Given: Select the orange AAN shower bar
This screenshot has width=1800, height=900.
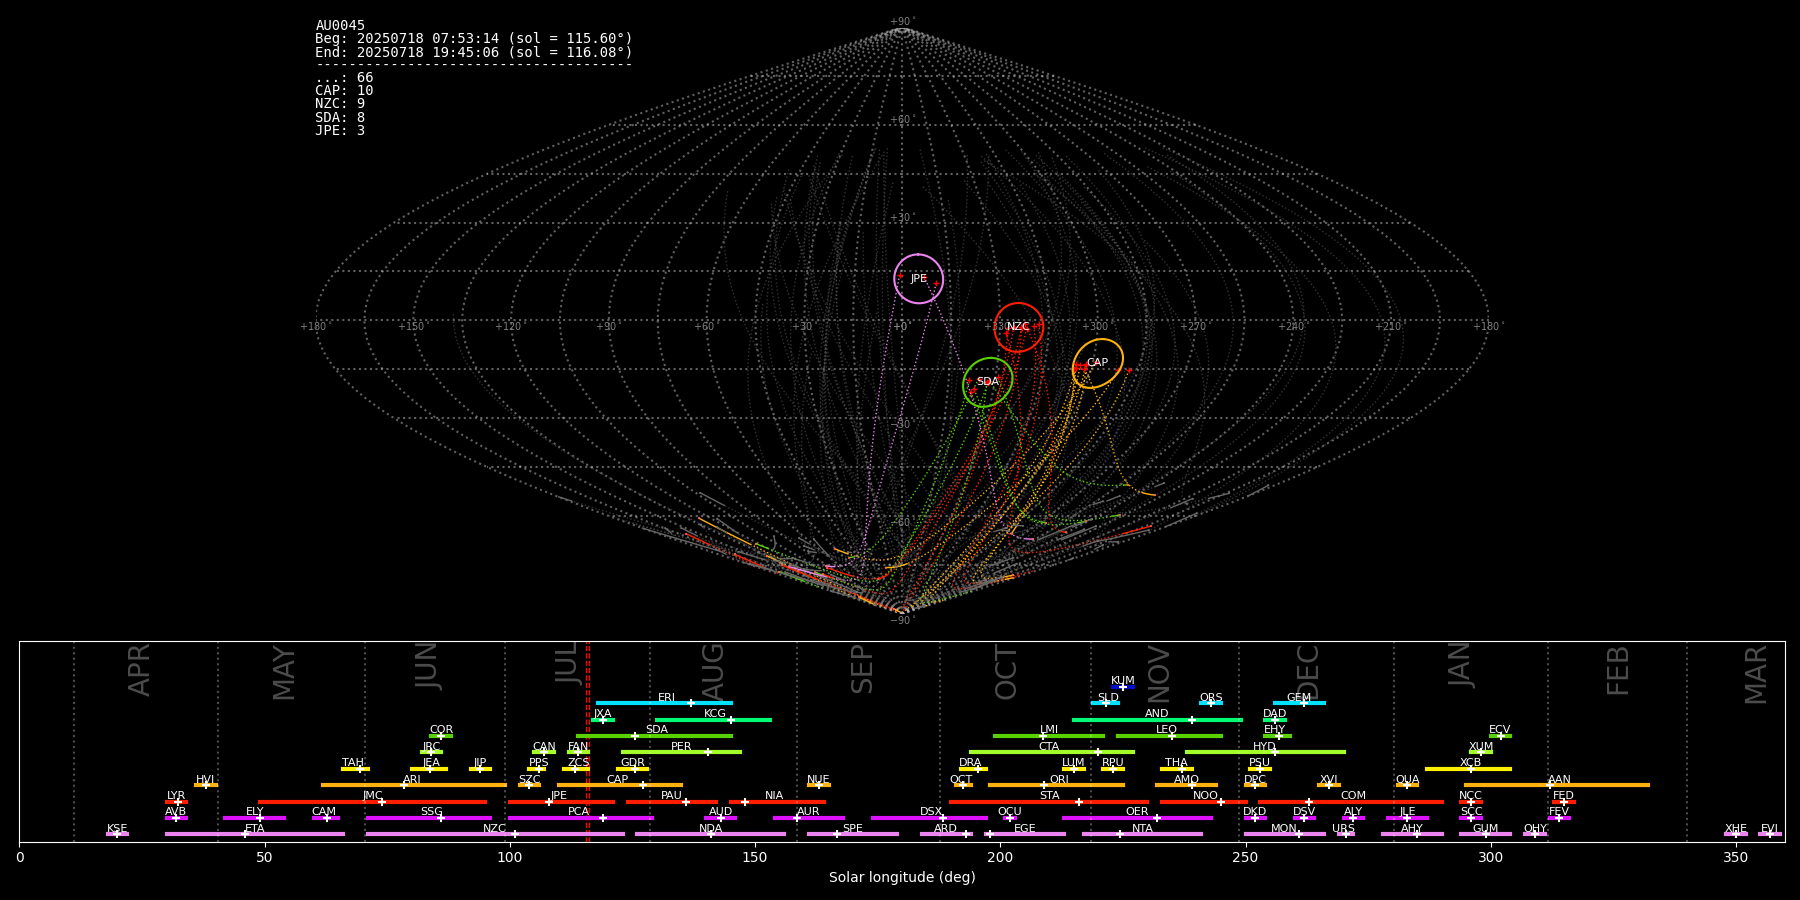Looking at the screenshot, I should pos(1557,785).
